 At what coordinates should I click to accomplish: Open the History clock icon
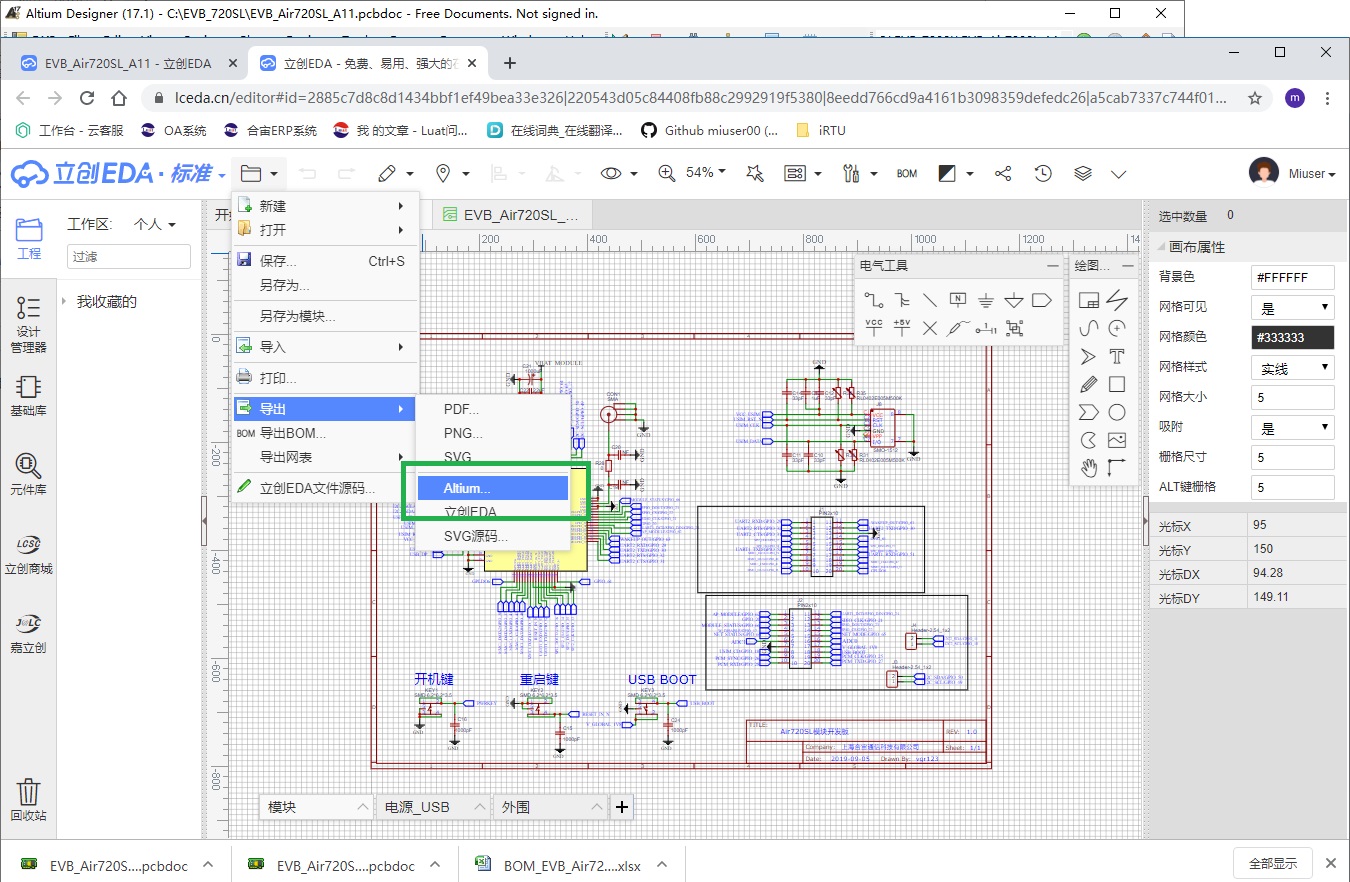[x=1043, y=174]
